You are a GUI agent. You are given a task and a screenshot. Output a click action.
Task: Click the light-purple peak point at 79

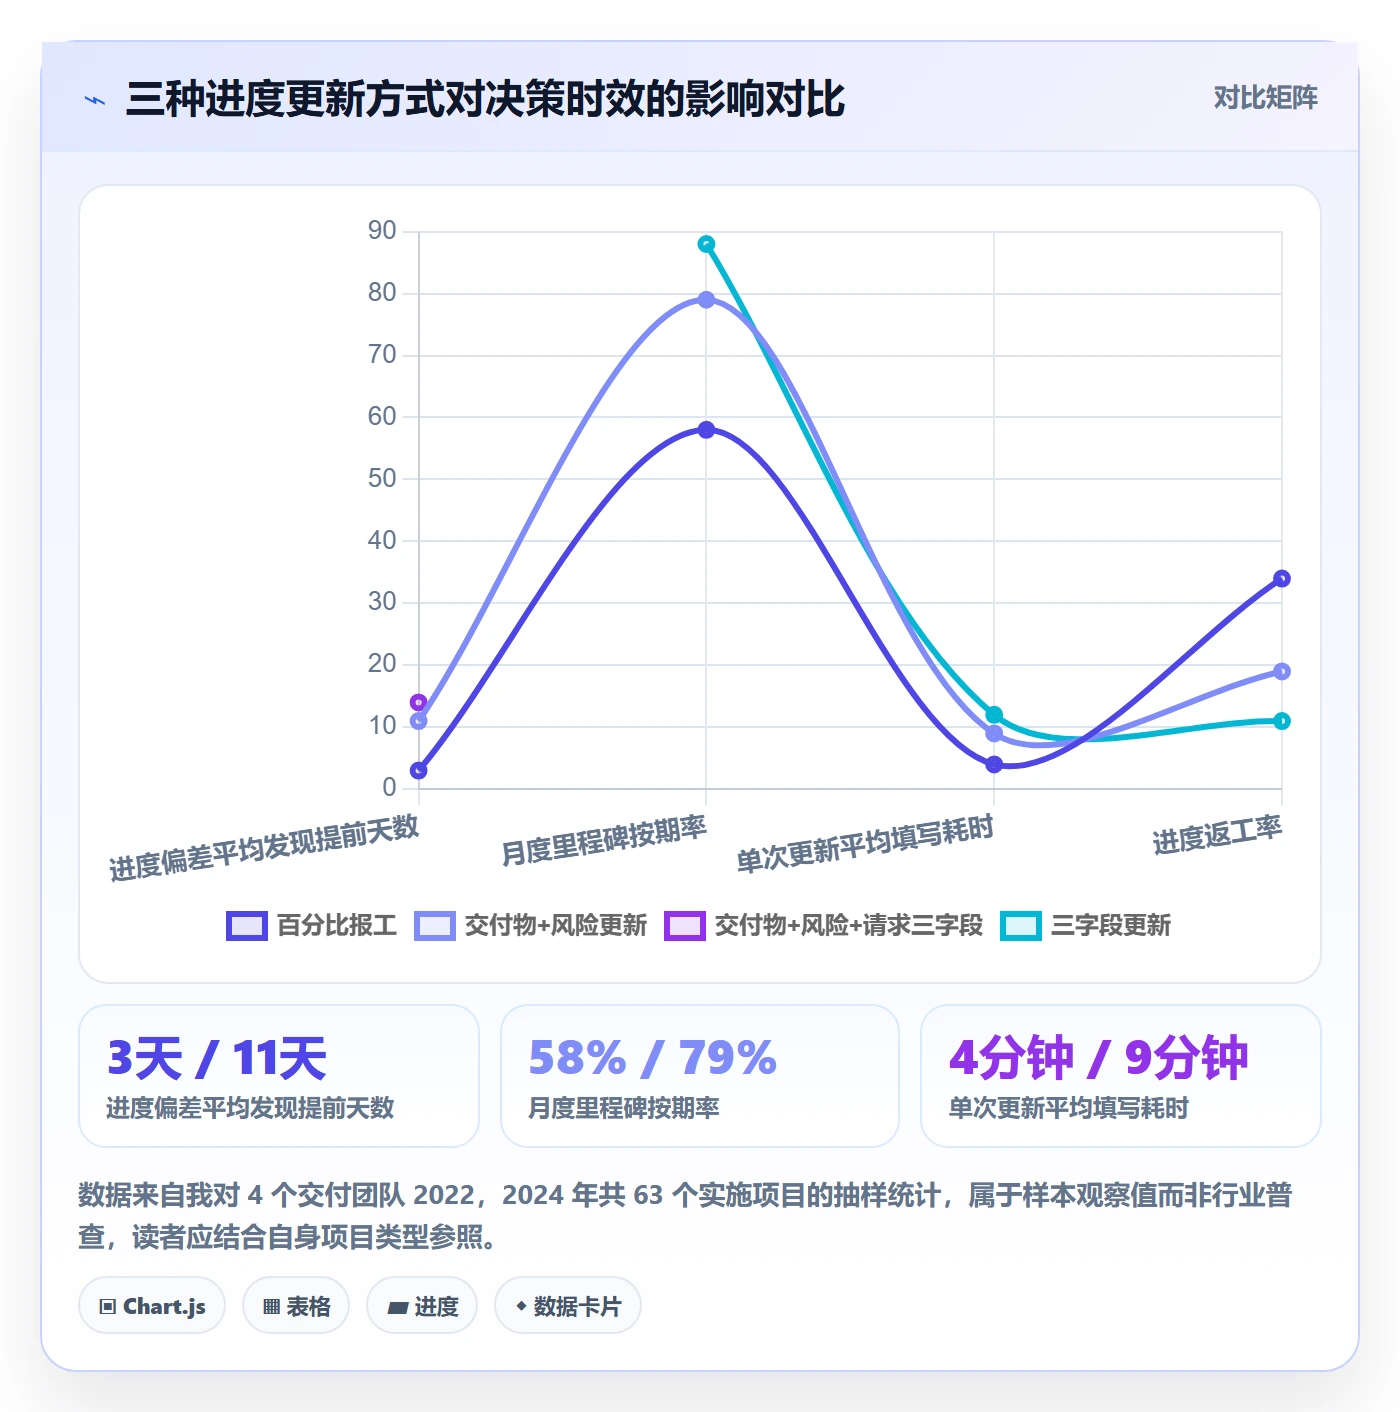pyautogui.click(x=706, y=300)
